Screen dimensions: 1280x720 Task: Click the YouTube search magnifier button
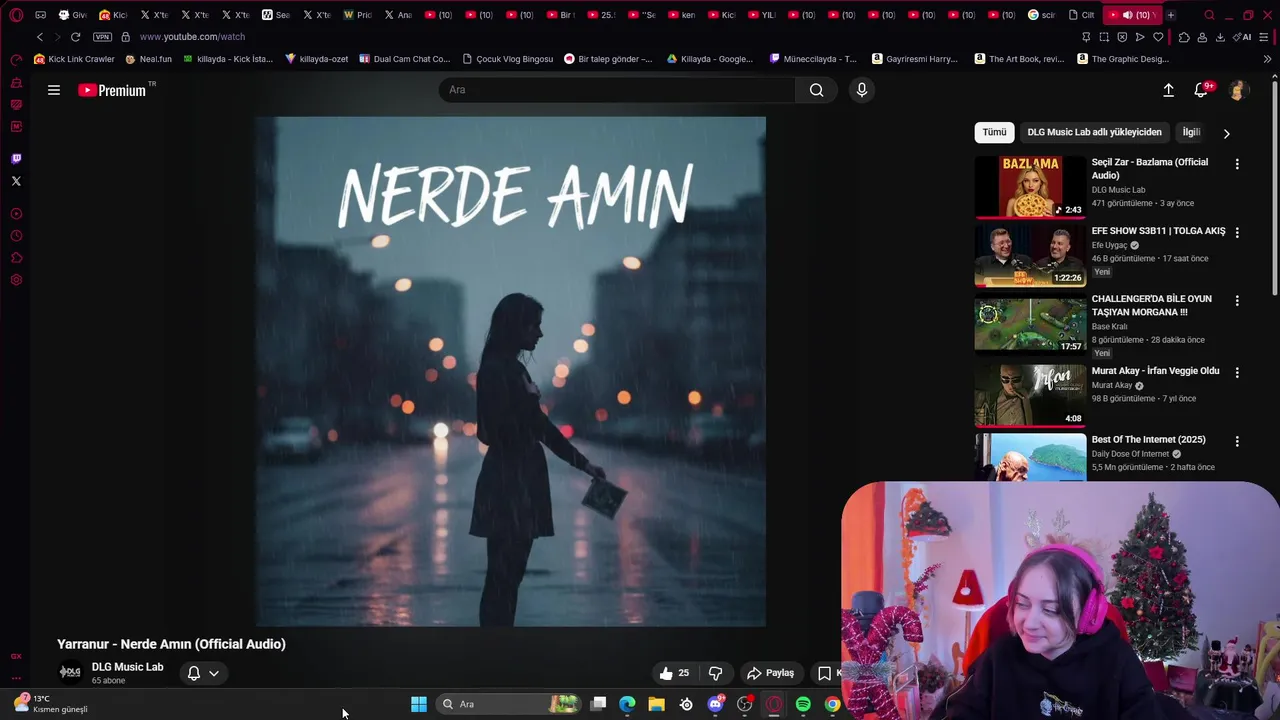tap(817, 90)
